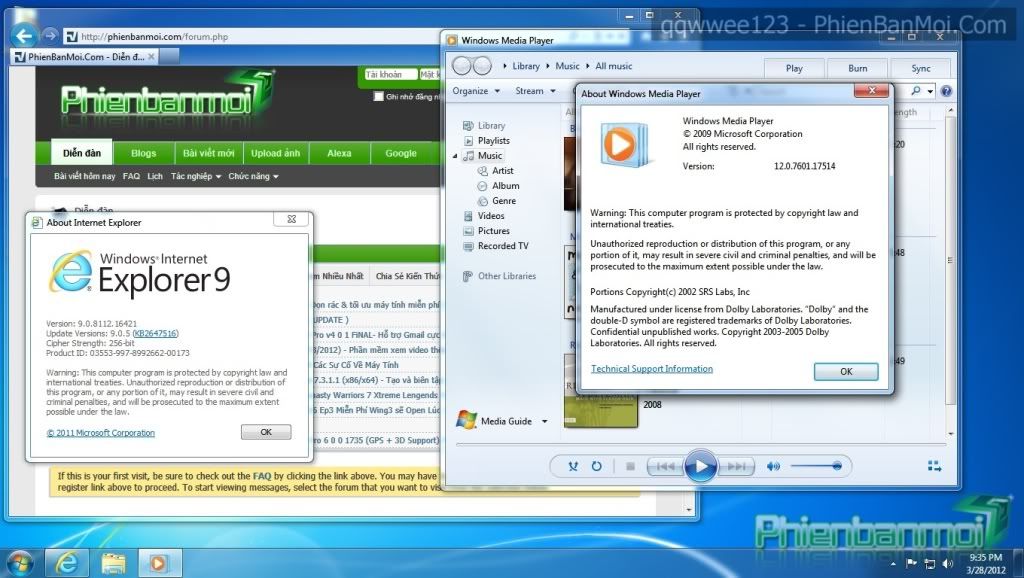Go forward in Internet Explorer
This screenshot has width=1024, height=578.
click(50, 35)
